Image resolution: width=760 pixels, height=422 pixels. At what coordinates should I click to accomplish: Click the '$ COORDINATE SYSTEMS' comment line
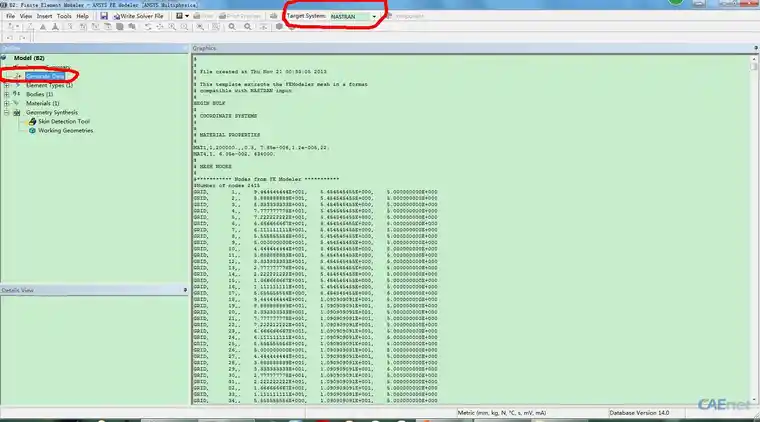coord(225,116)
